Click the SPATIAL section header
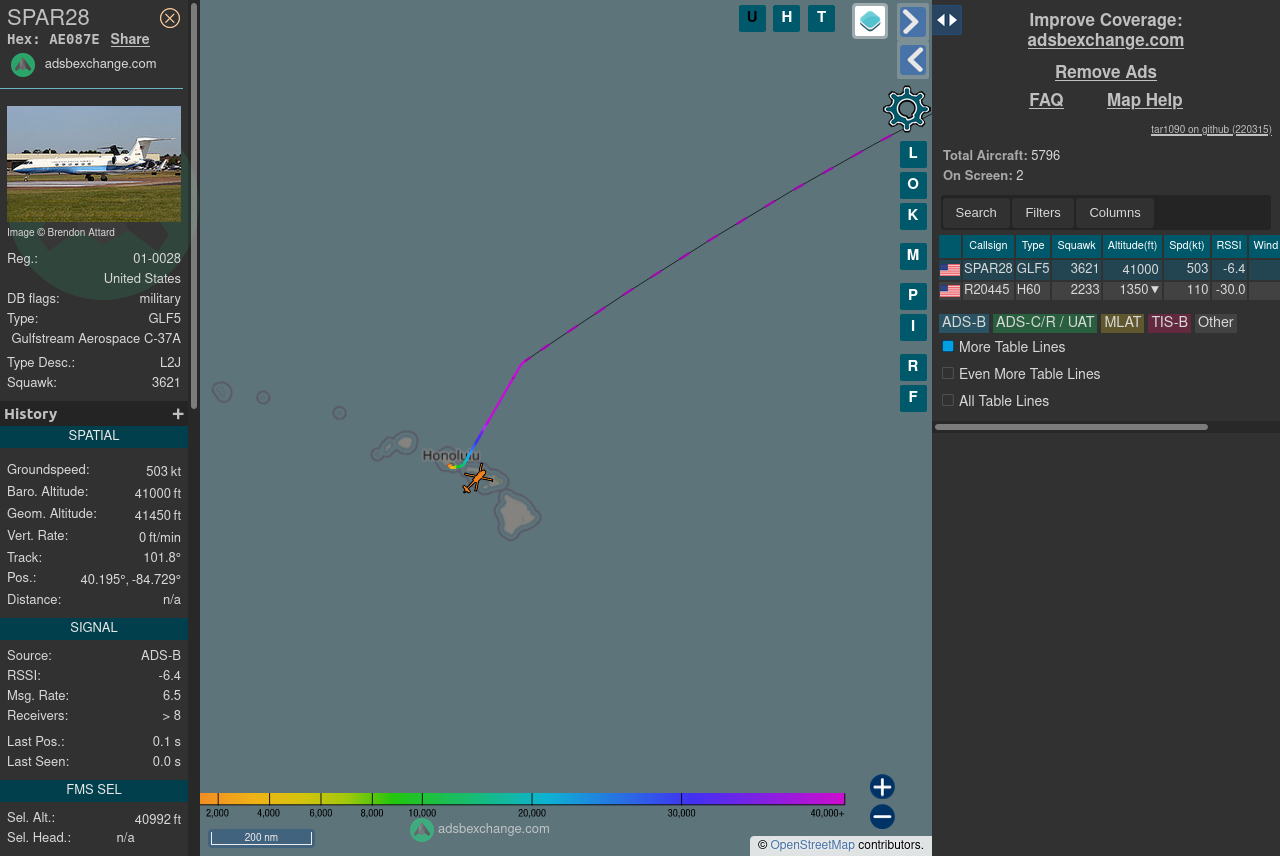The height and width of the screenshot is (856, 1280). click(94, 436)
